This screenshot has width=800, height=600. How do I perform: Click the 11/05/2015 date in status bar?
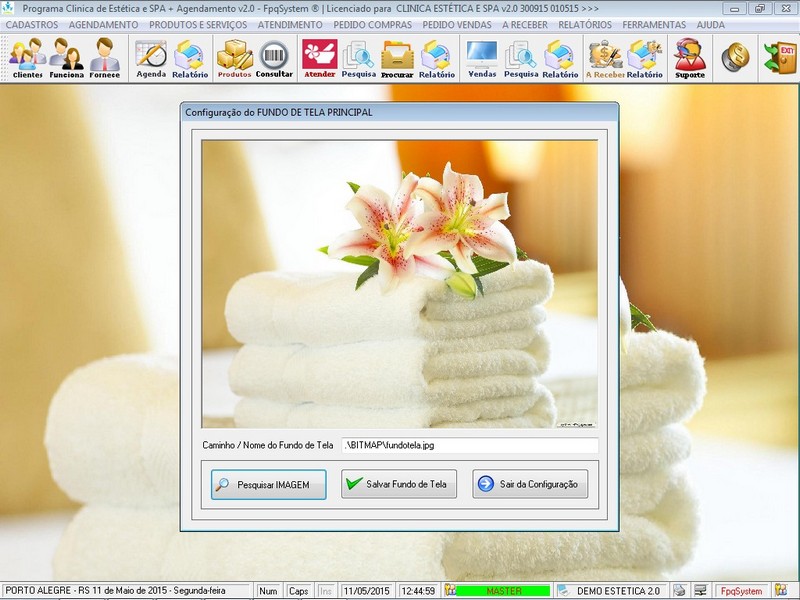(366, 591)
